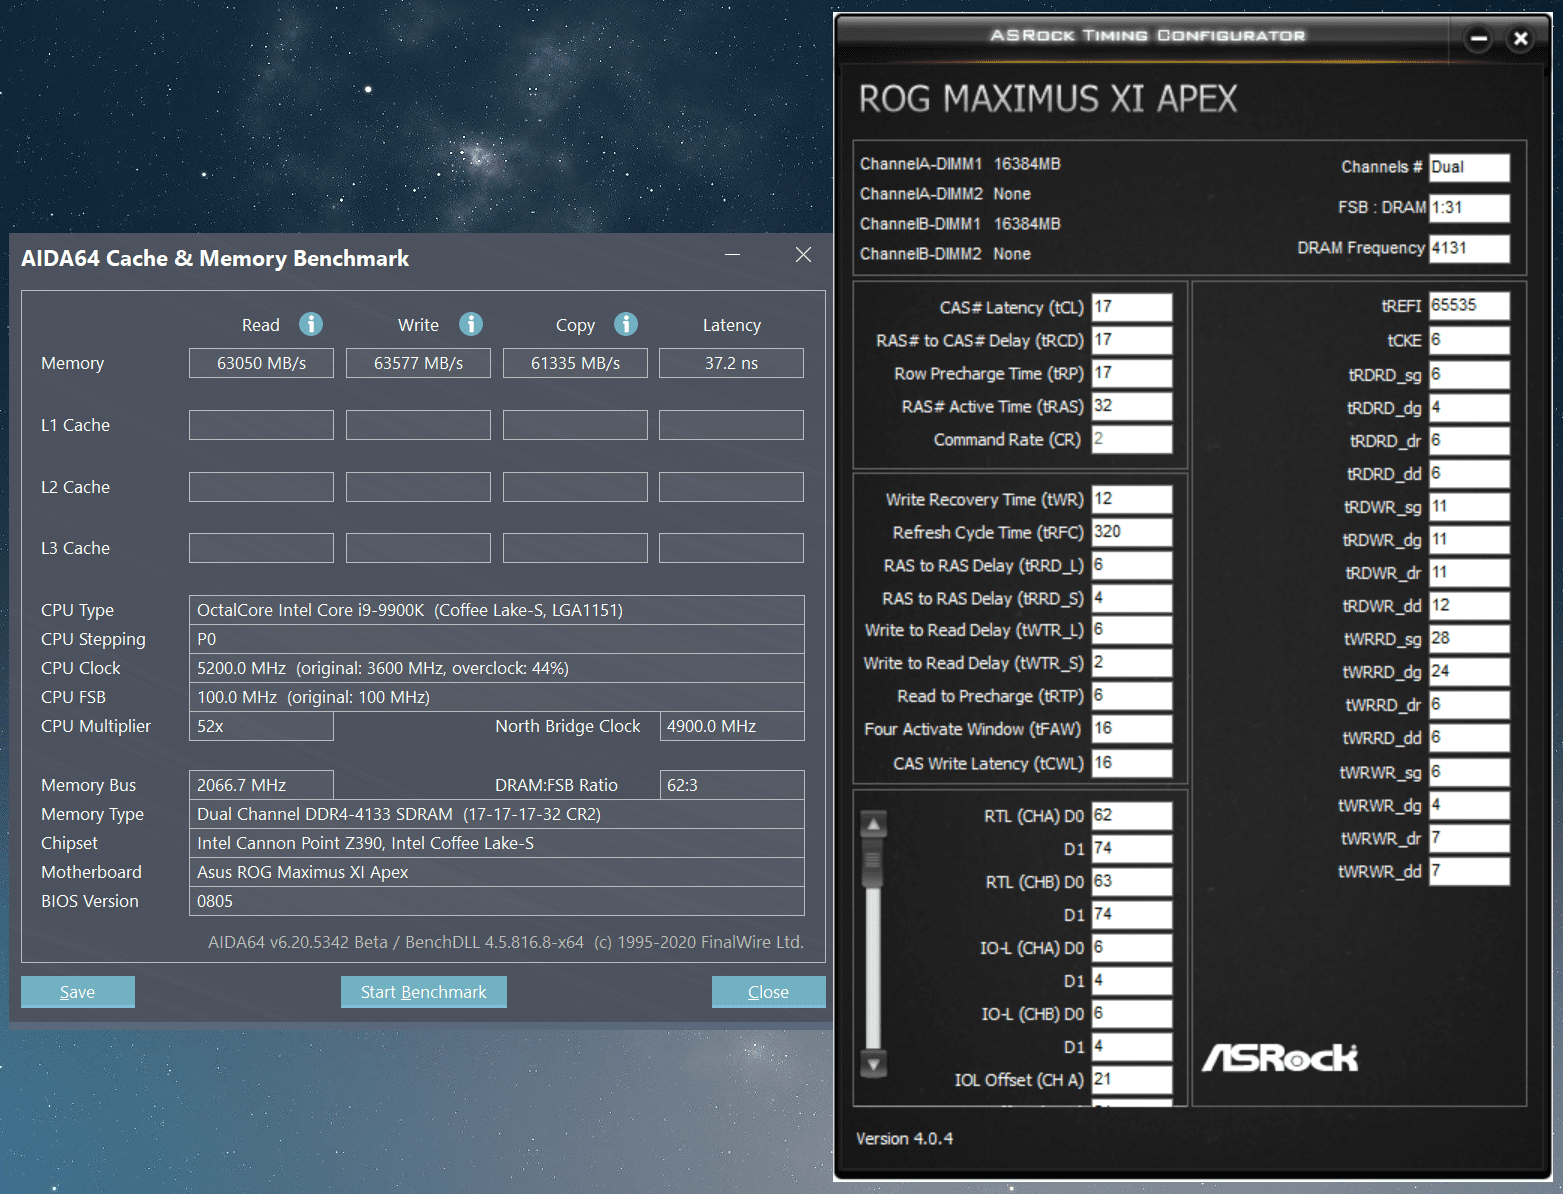Click the scroll down arrow in RTL panel
Image resolution: width=1563 pixels, height=1194 pixels.
pyautogui.click(x=874, y=1064)
